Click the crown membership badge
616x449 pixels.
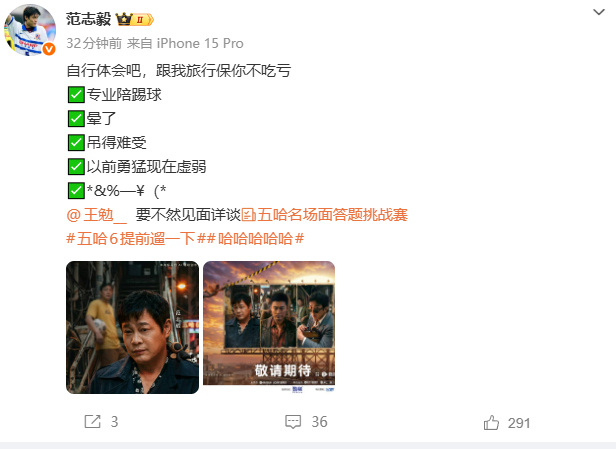[135, 19]
